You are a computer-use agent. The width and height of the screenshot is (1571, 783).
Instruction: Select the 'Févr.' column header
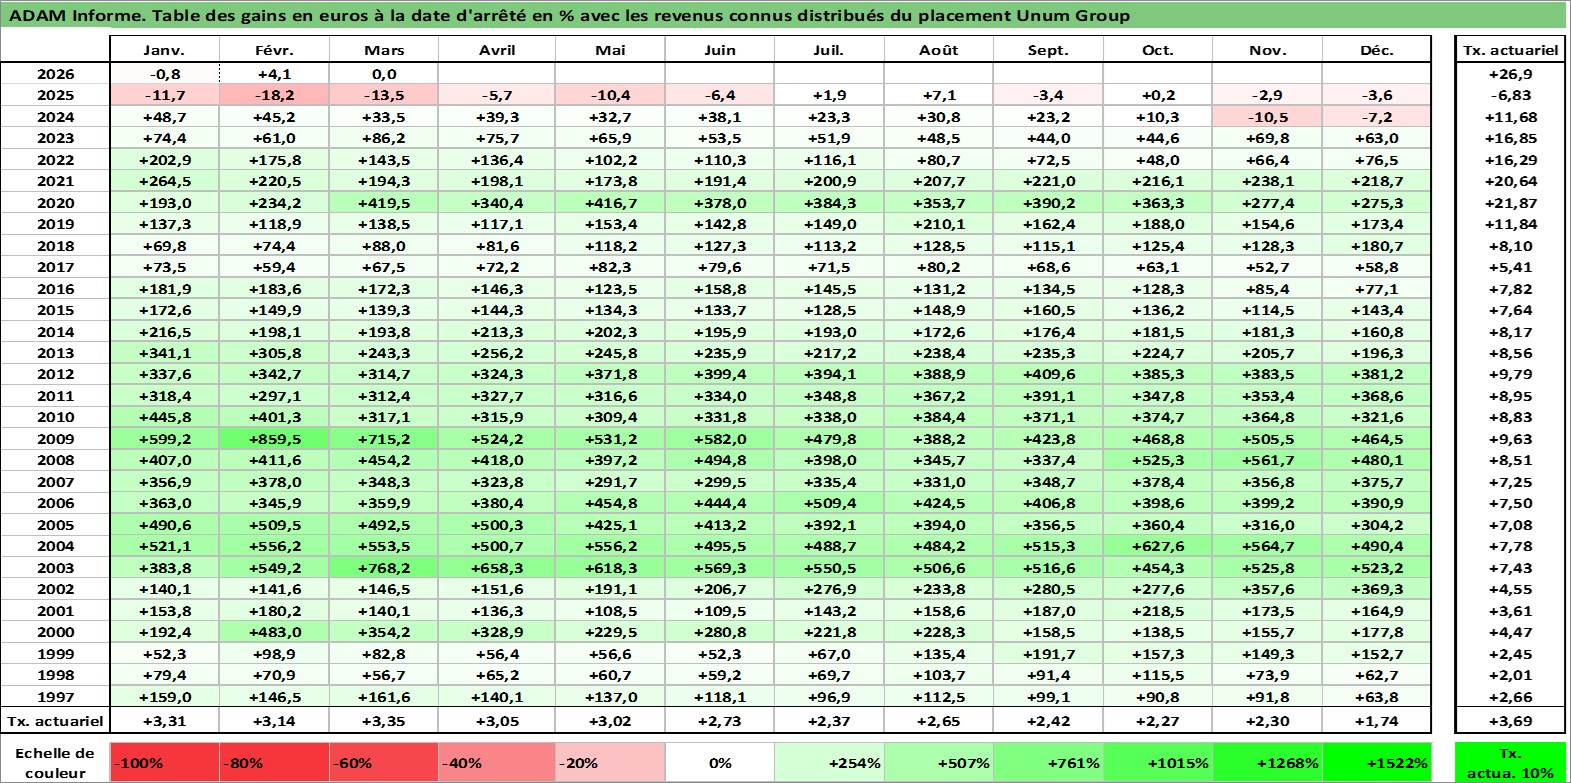coord(274,50)
